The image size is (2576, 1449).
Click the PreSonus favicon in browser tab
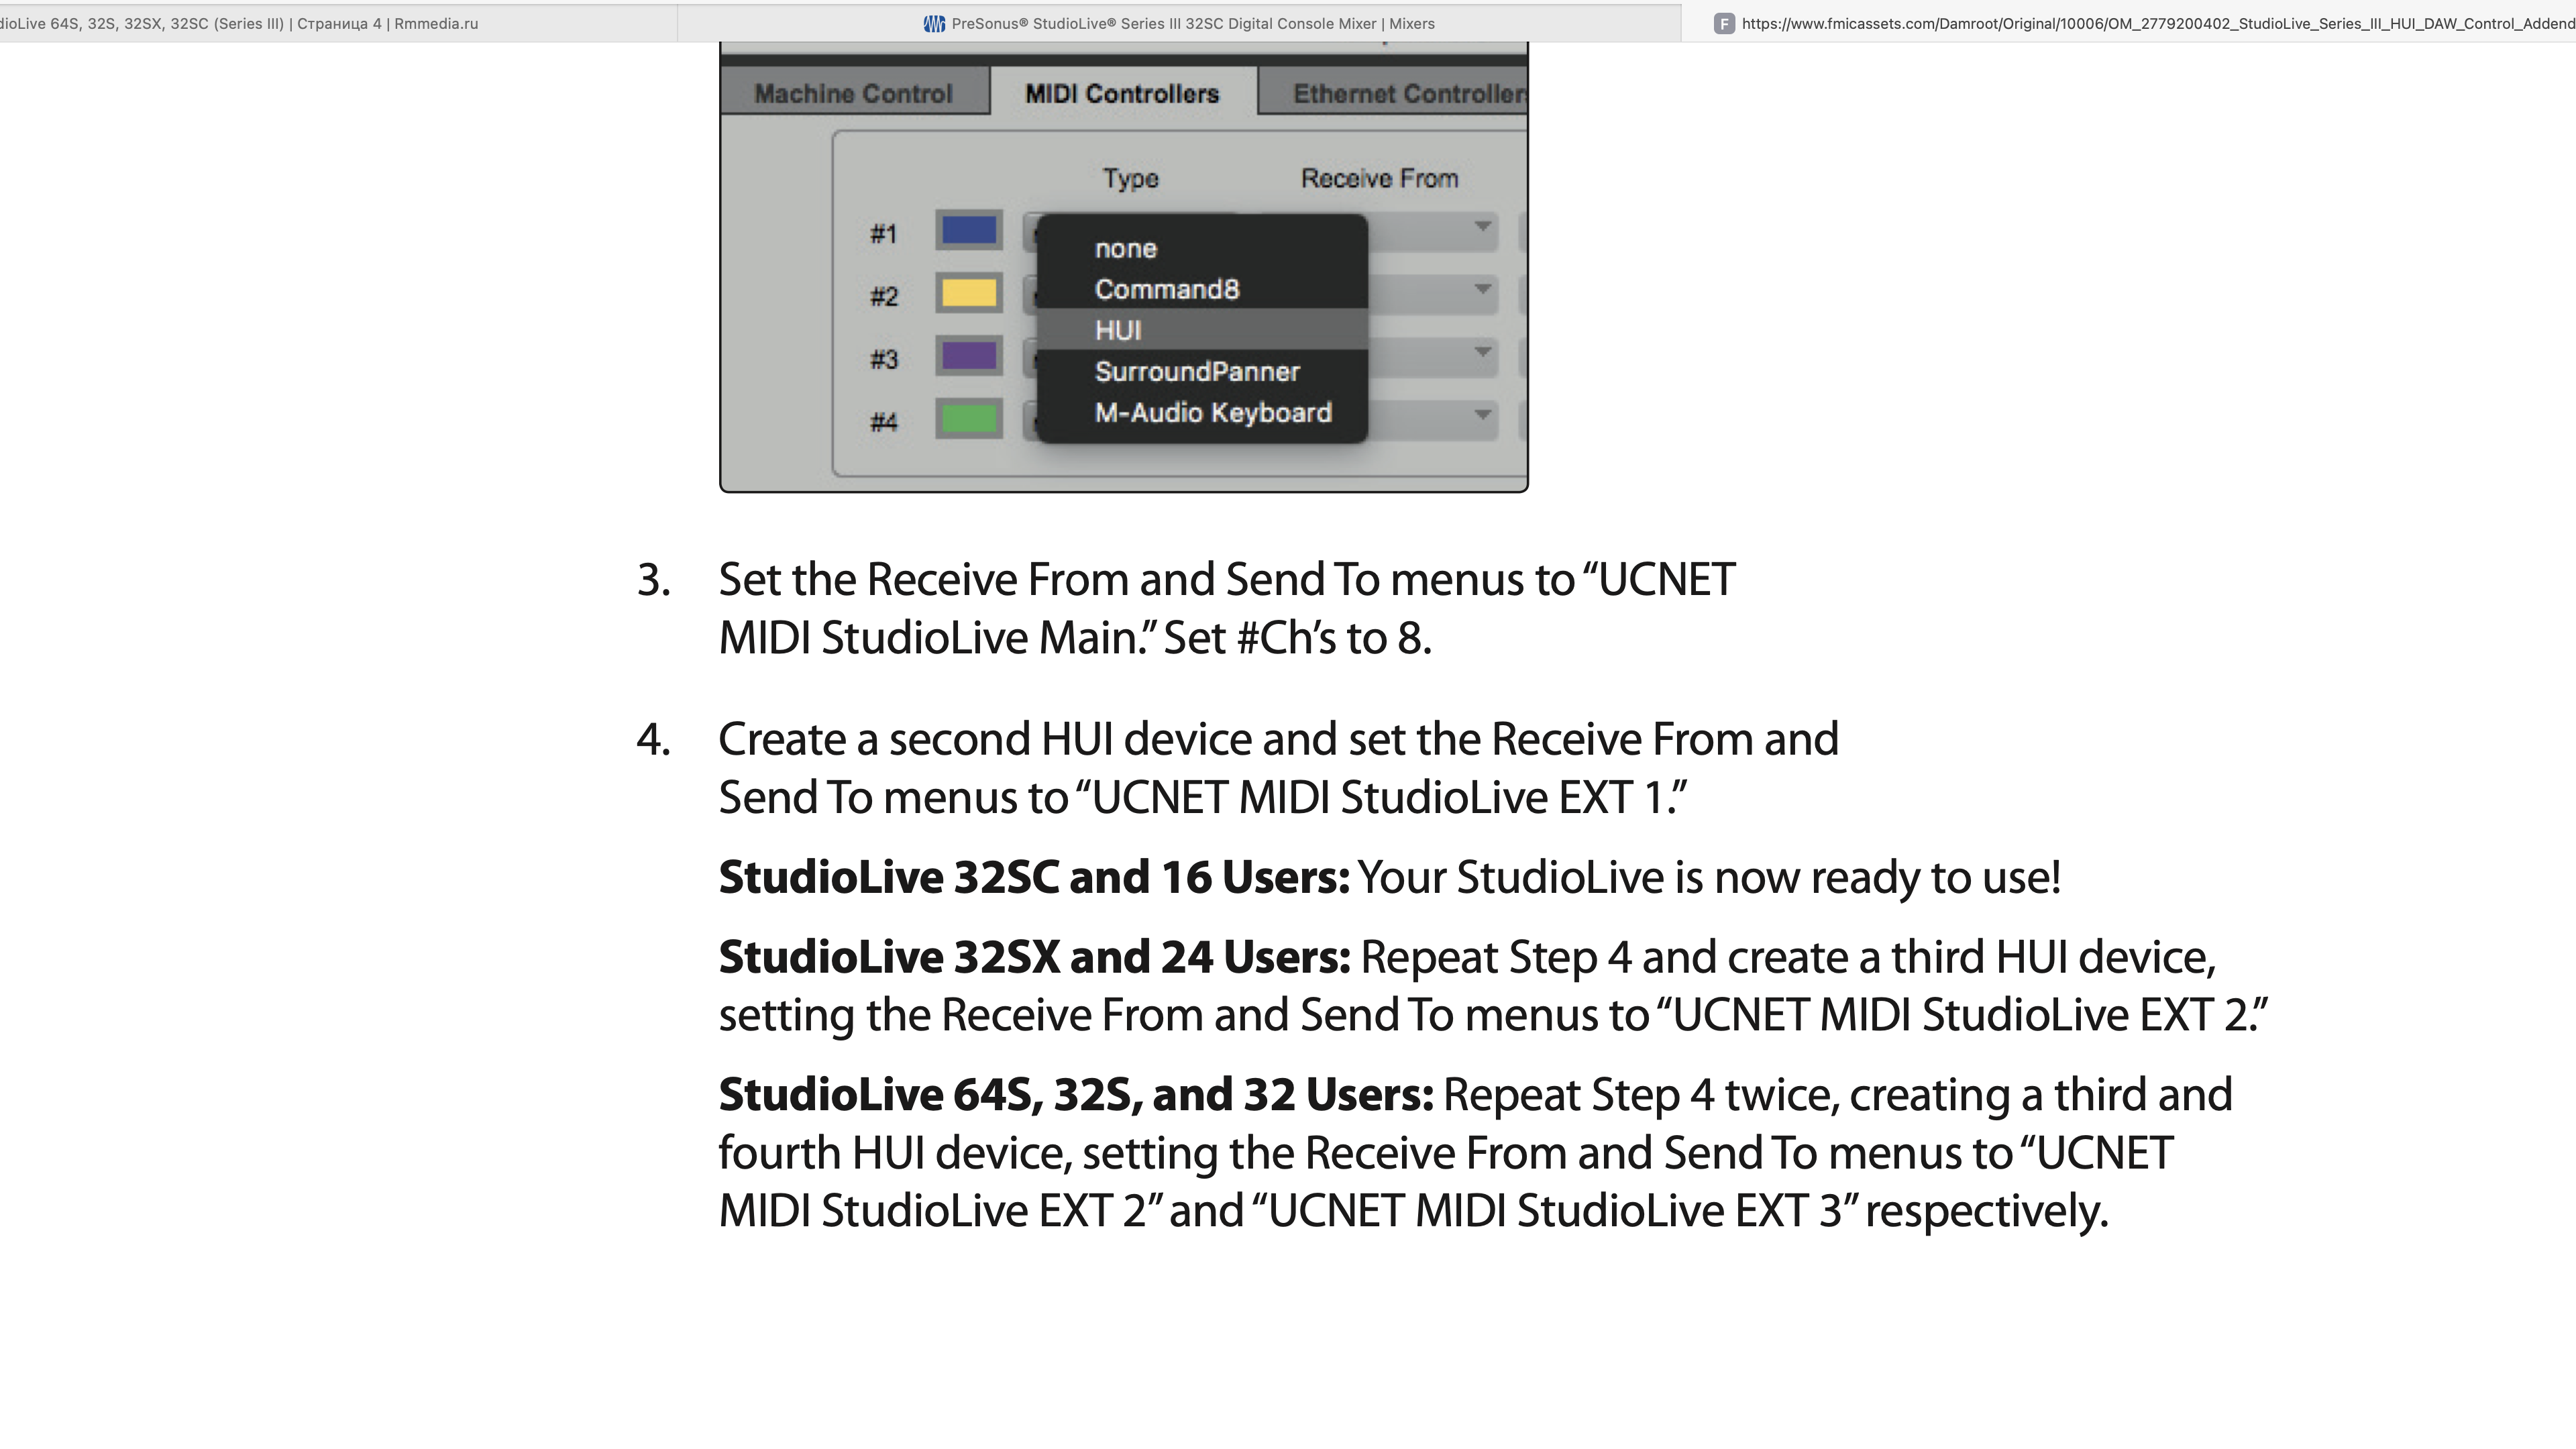tap(934, 23)
